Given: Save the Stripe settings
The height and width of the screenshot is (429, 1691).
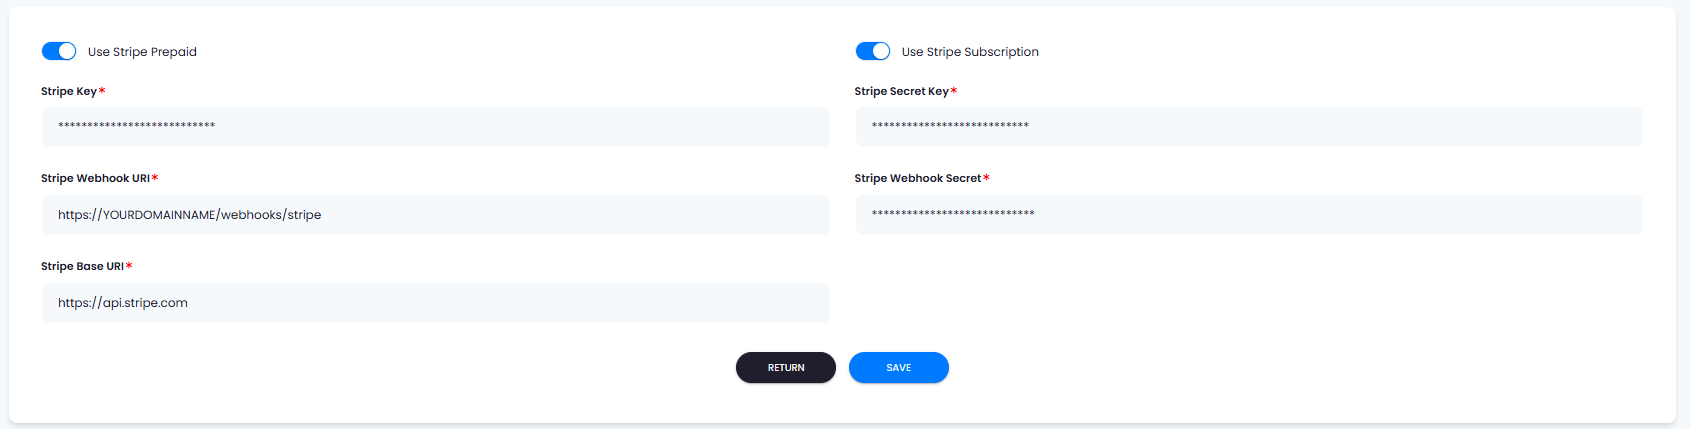Looking at the screenshot, I should click(899, 367).
